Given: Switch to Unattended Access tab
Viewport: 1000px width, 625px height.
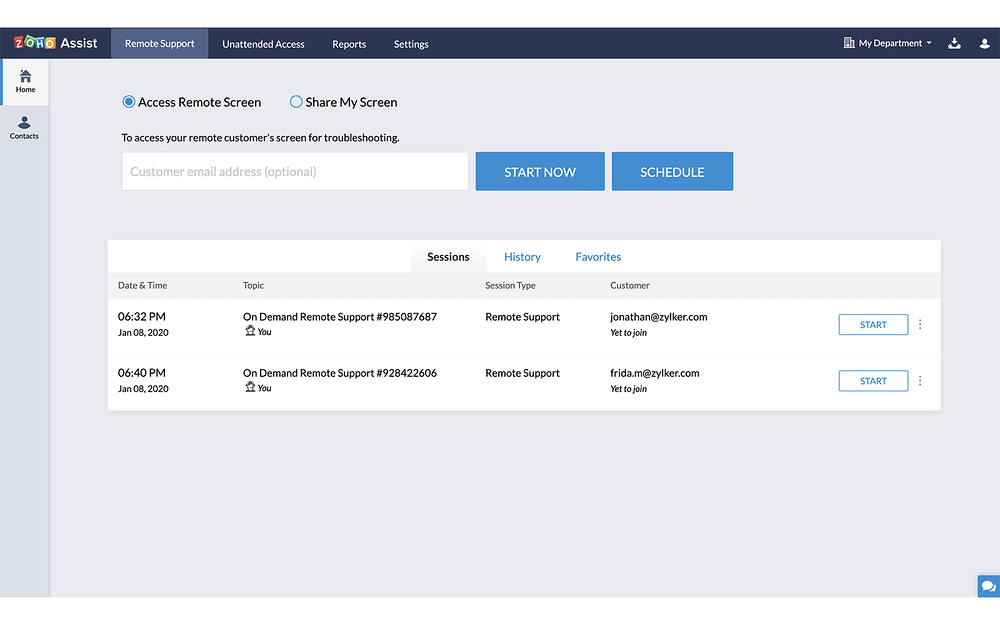Looking at the screenshot, I should point(263,44).
